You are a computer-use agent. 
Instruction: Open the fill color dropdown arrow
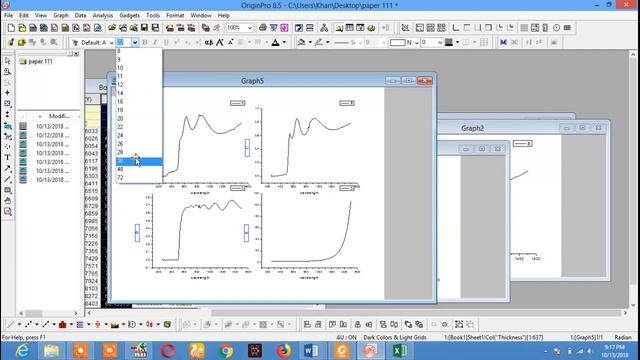click(x=310, y=42)
